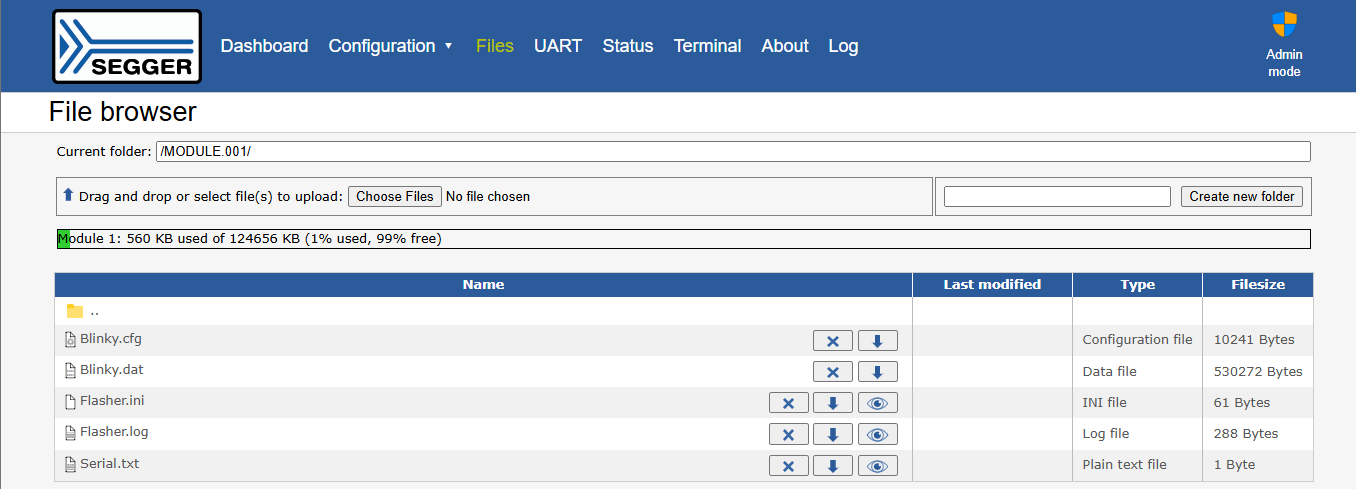This screenshot has width=1356, height=489.
Task: Download the Blinky.dat file
Action: click(877, 372)
